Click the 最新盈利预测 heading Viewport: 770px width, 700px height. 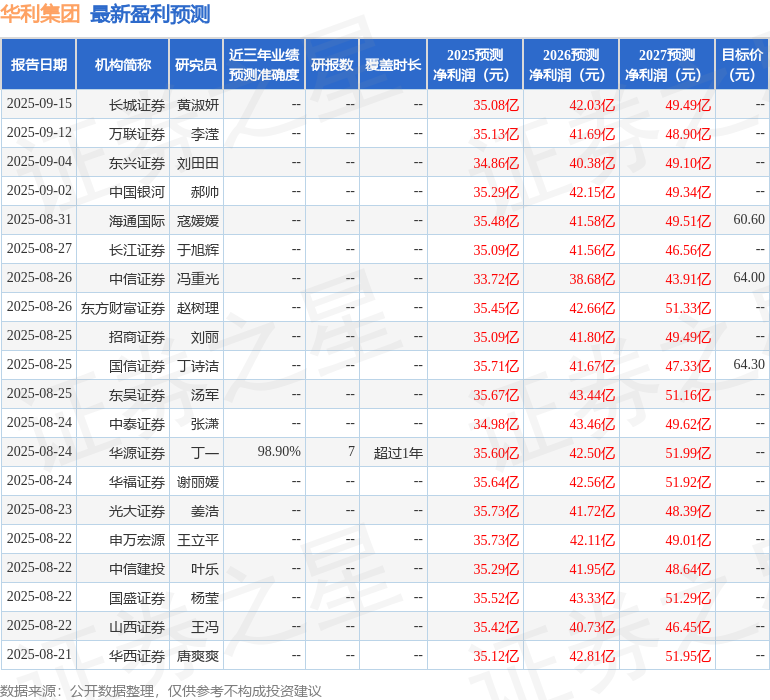click(x=149, y=14)
